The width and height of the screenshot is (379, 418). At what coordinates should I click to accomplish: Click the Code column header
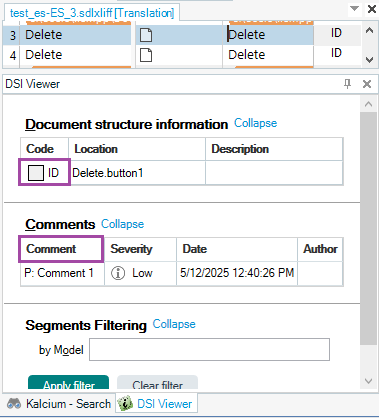pyautogui.click(x=44, y=149)
